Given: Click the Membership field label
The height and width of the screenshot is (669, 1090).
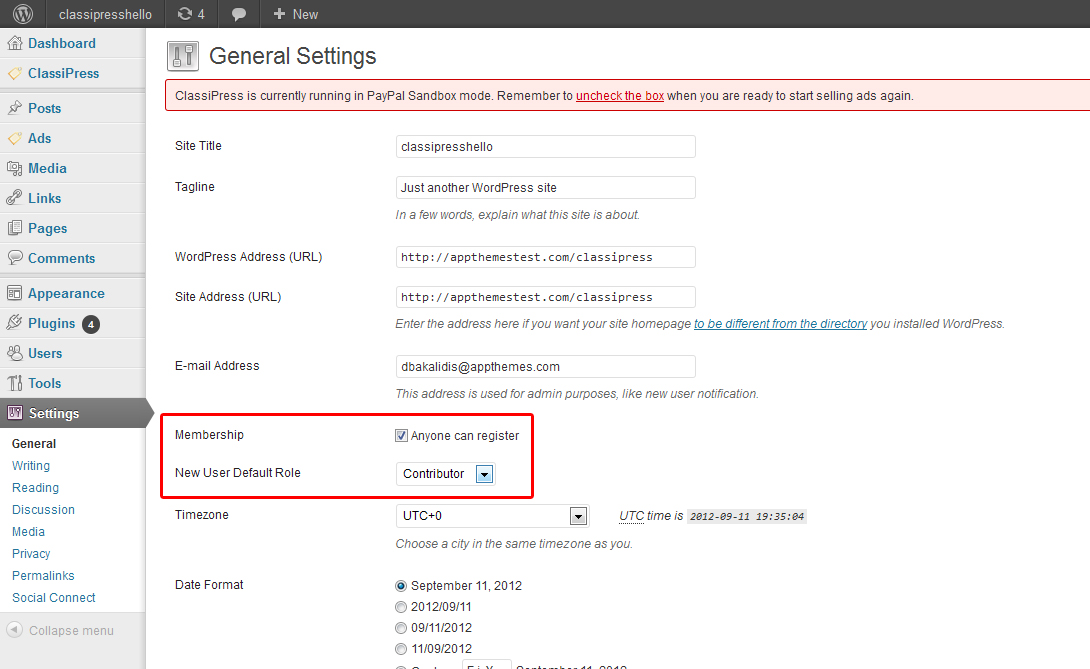Looking at the screenshot, I should pyautogui.click(x=209, y=435).
